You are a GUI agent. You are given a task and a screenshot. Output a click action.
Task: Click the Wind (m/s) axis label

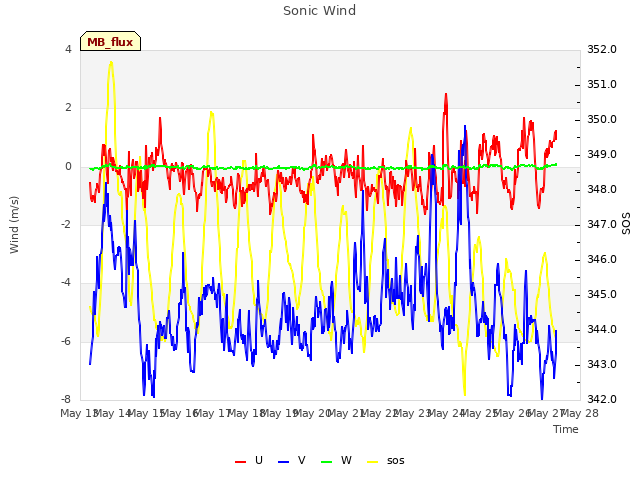click(14, 225)
